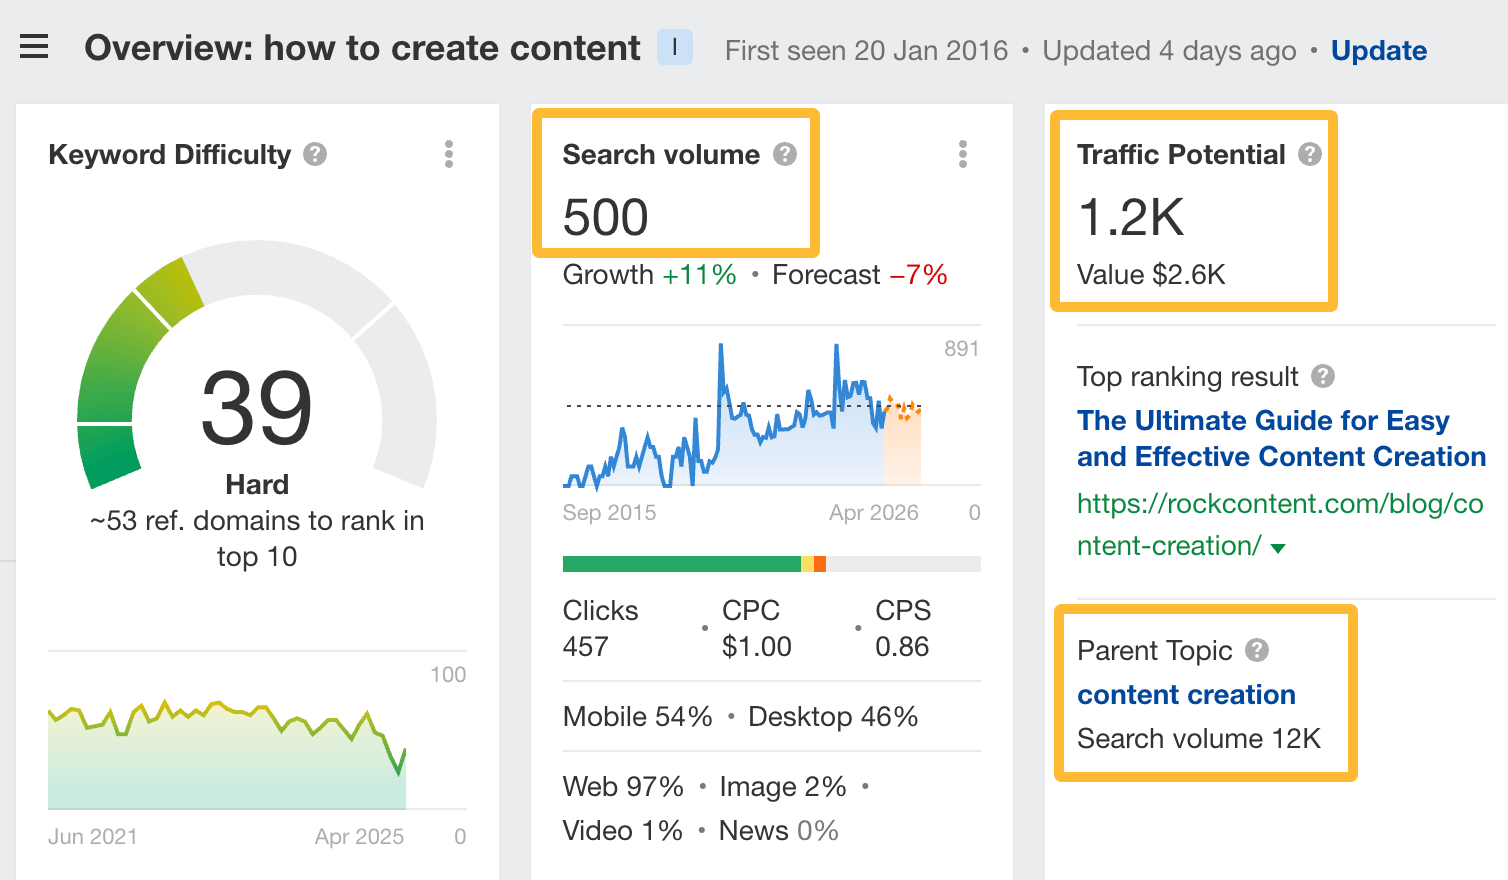
Task: Open the Search volume options kebab menu
Action: (x=962, y=154)
